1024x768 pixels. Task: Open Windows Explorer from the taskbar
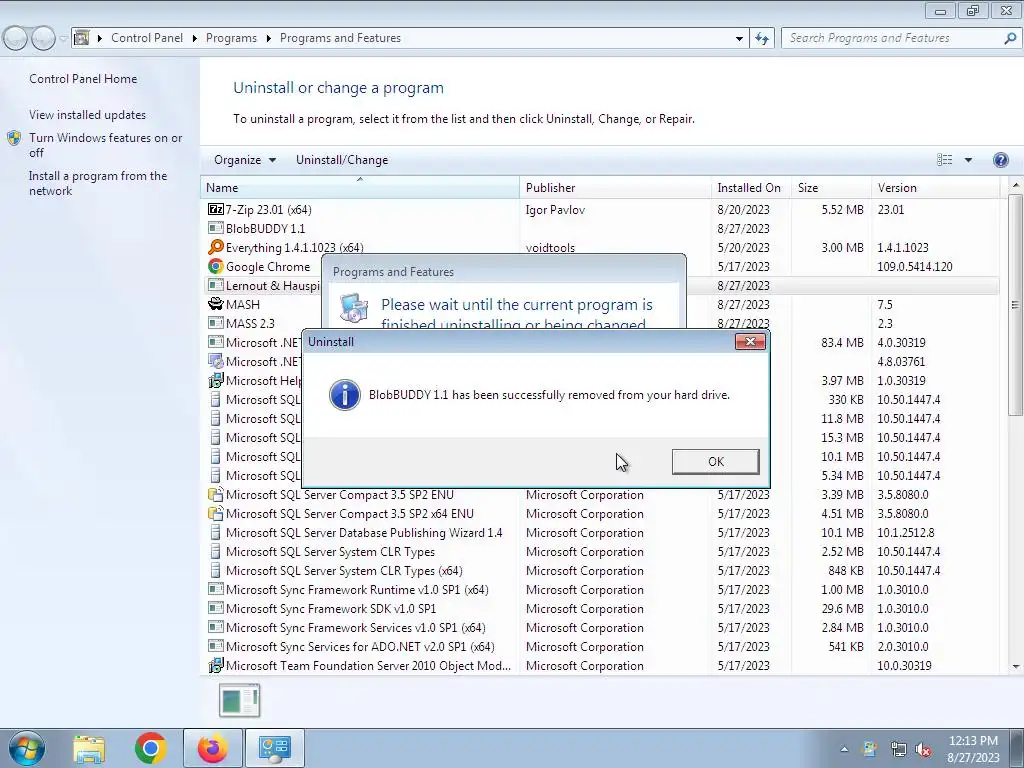tap(89, 748)
